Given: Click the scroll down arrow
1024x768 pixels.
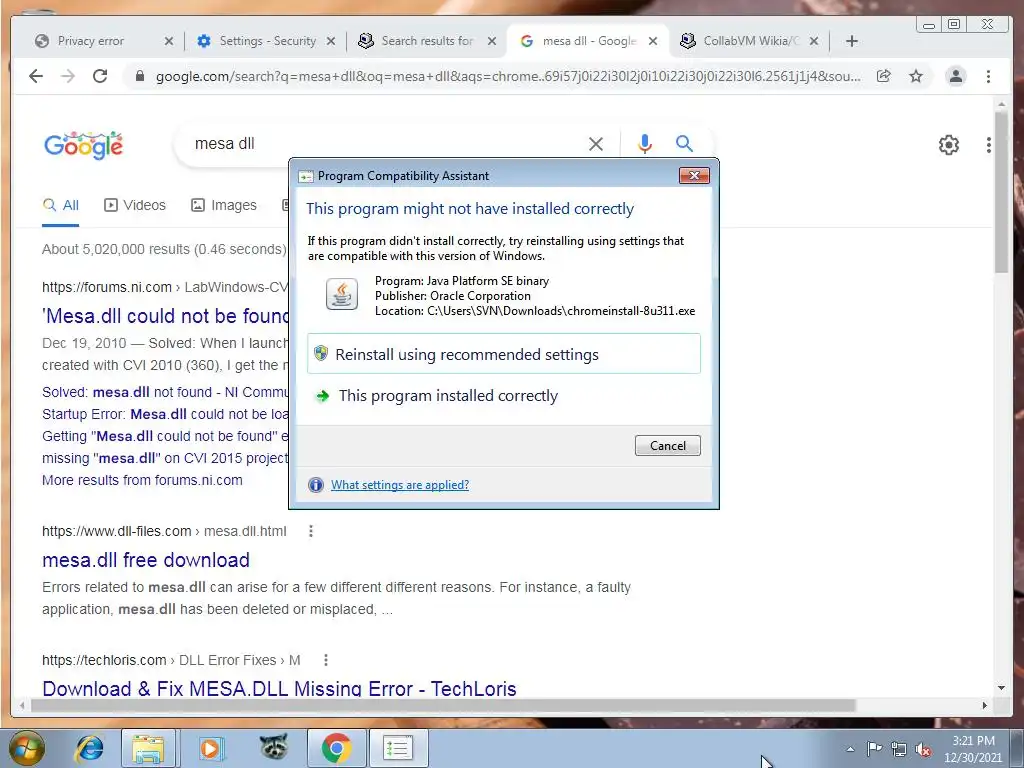Looking at the screenshot, I should 1001,688.
